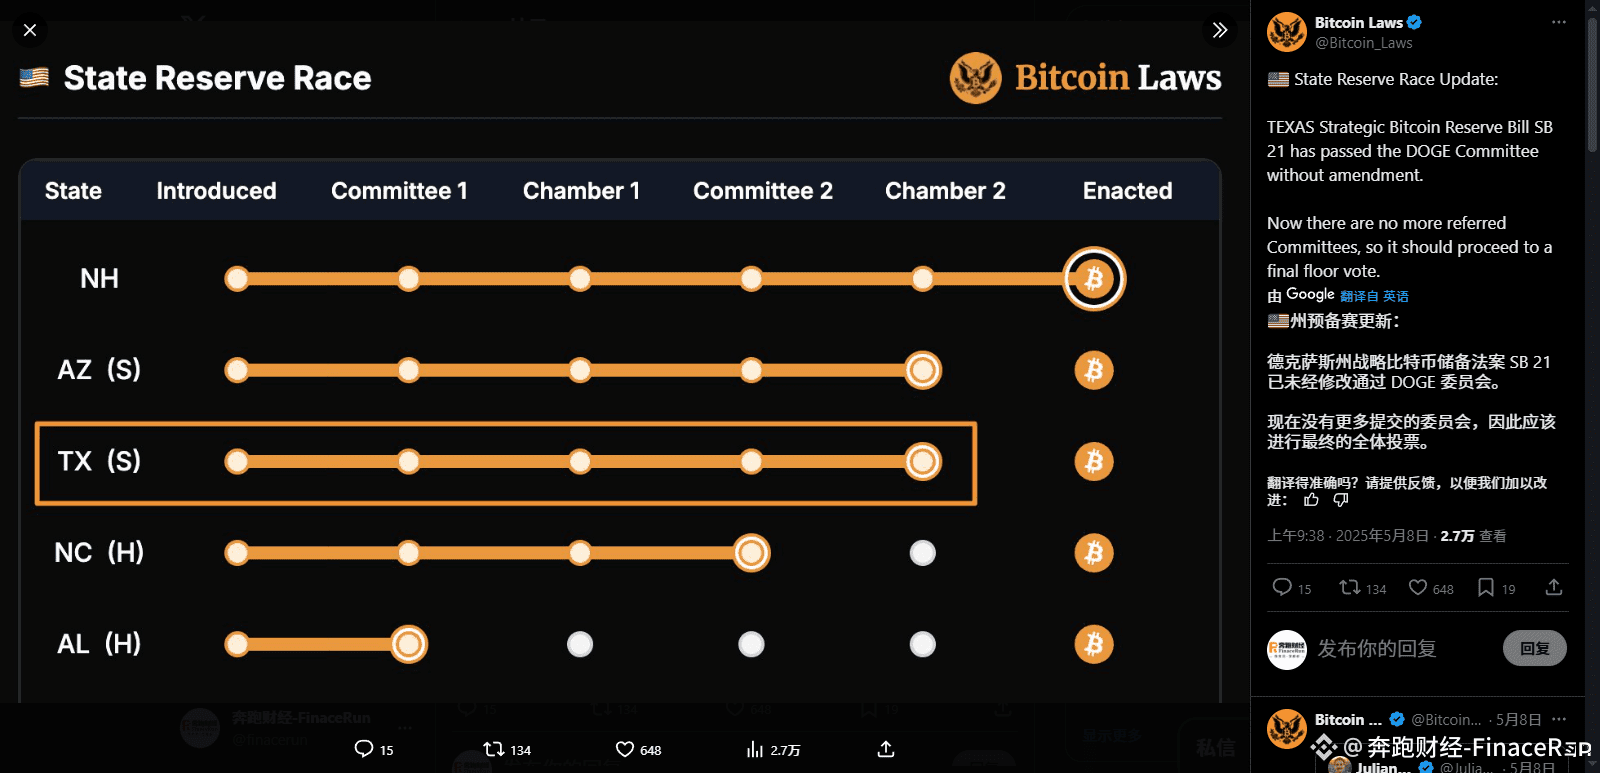Click the Bitcoin Laws circular profile avatar
Viewport: 1600px width, 773px height.
[x=1287, y=31]
